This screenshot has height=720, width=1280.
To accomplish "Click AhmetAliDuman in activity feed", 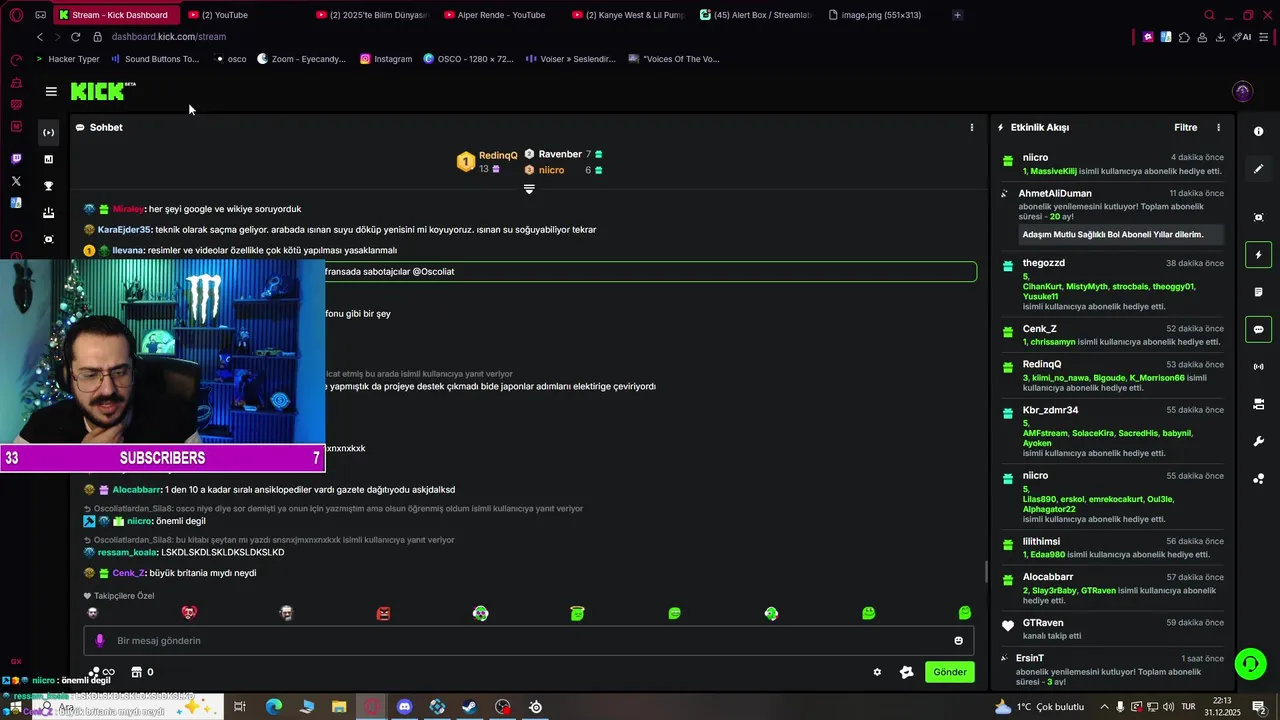I will click(1055, 193).
